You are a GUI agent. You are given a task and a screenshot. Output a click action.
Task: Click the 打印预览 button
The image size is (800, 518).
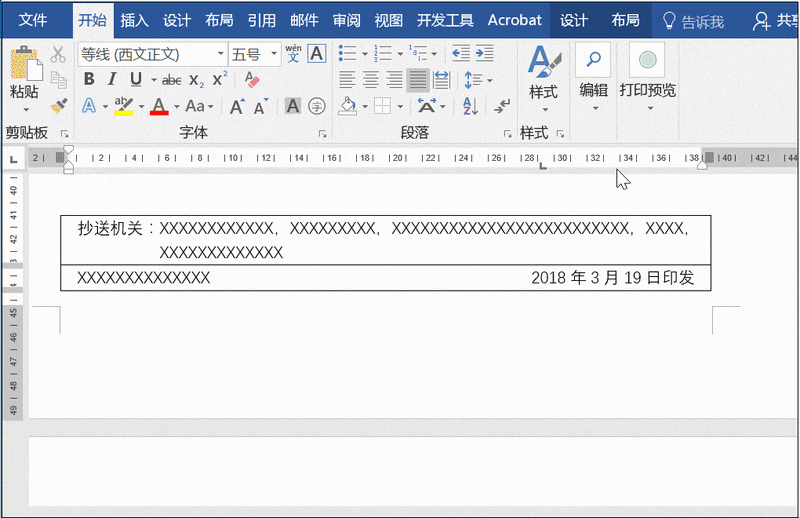point(647,78)
